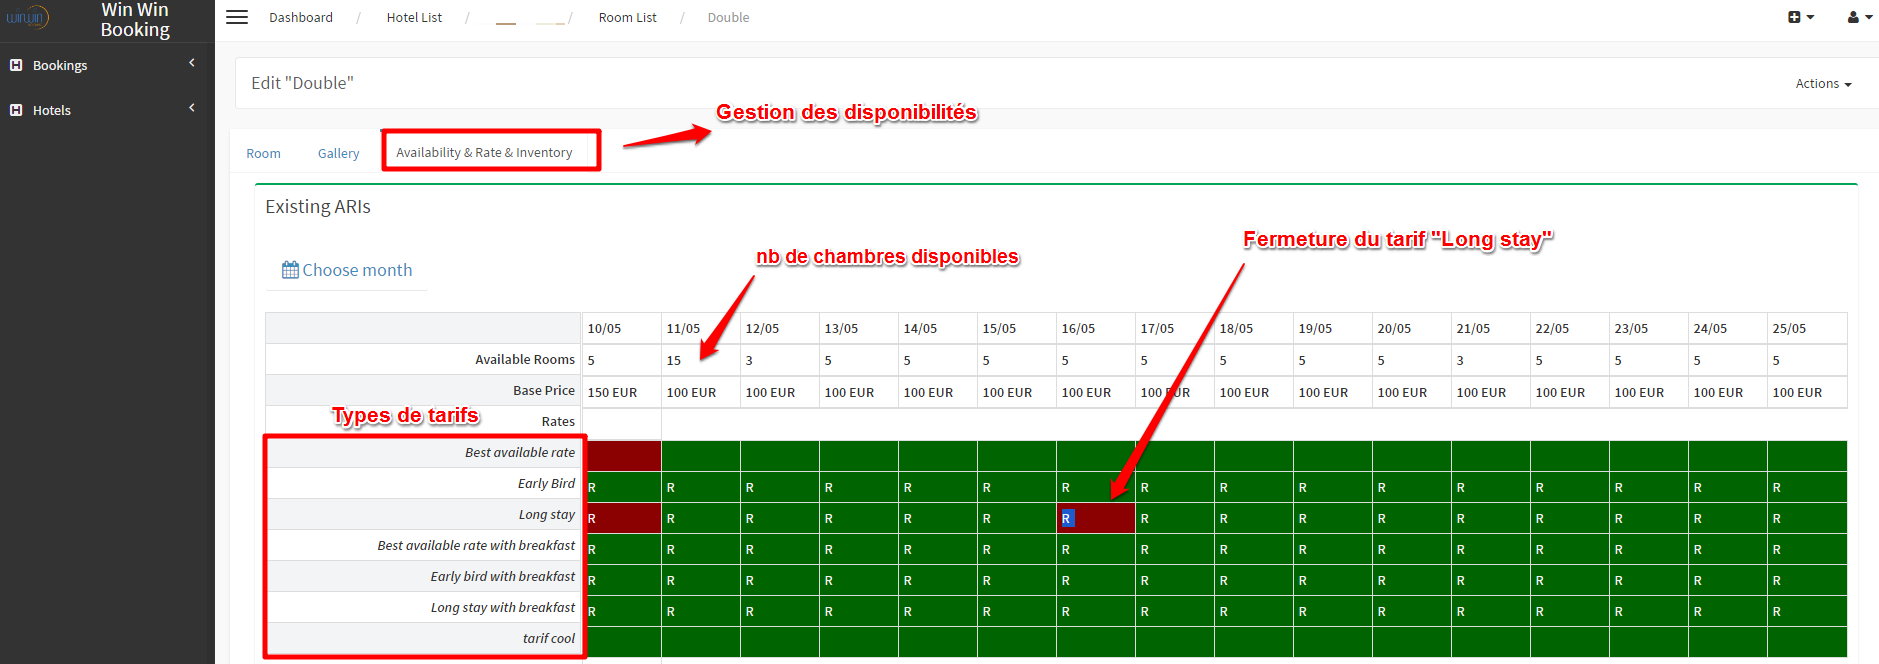This screenshot has height=664, width=1879.
Task: Open Room List breadcrumb link
Action: coord(627,17)
